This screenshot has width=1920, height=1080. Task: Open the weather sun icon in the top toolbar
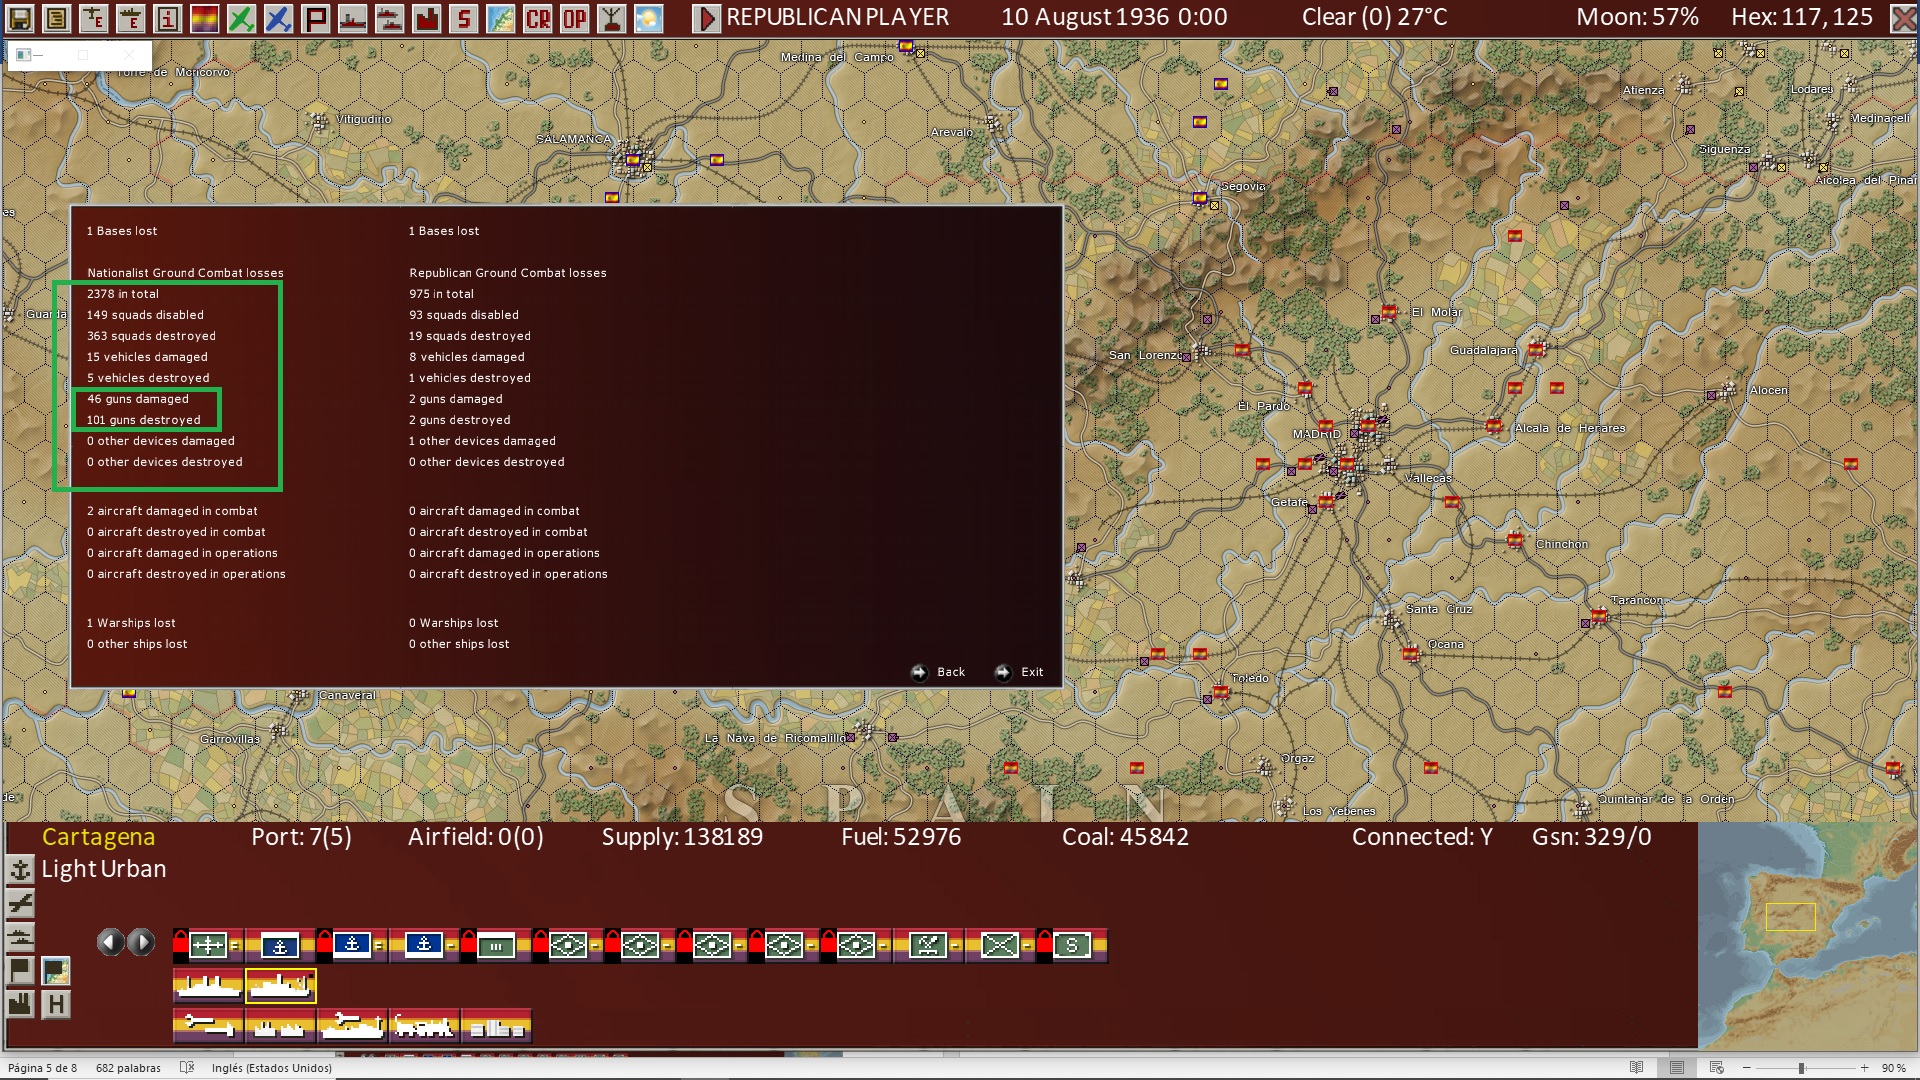point(649,18)
